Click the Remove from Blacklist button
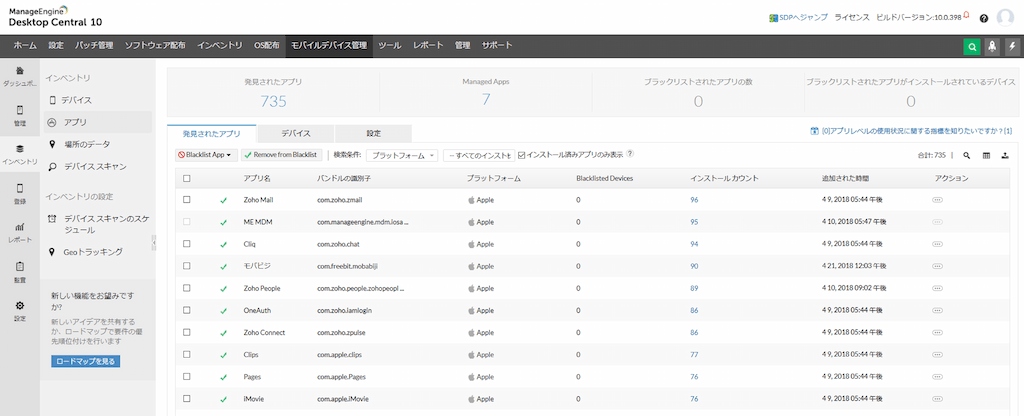Viewport: 1024px width, 416px height. (x=280, y=155)
